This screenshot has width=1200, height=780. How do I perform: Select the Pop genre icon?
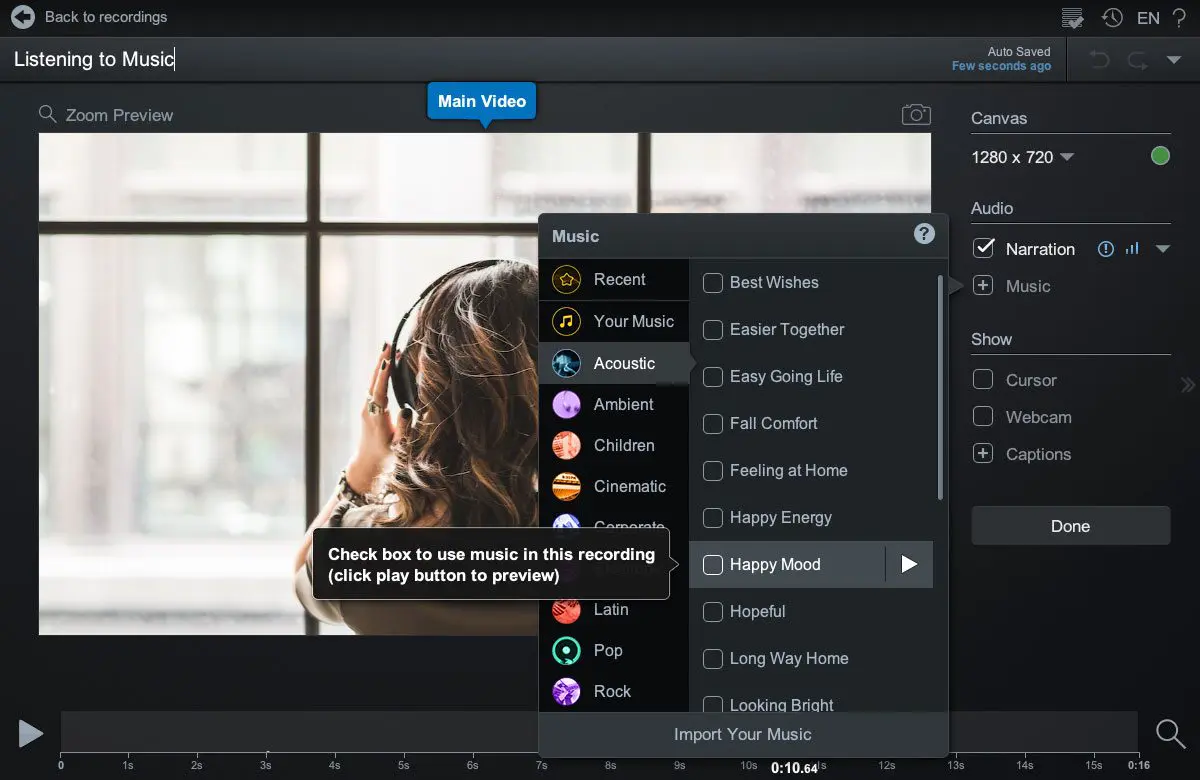tap(565, 650)
